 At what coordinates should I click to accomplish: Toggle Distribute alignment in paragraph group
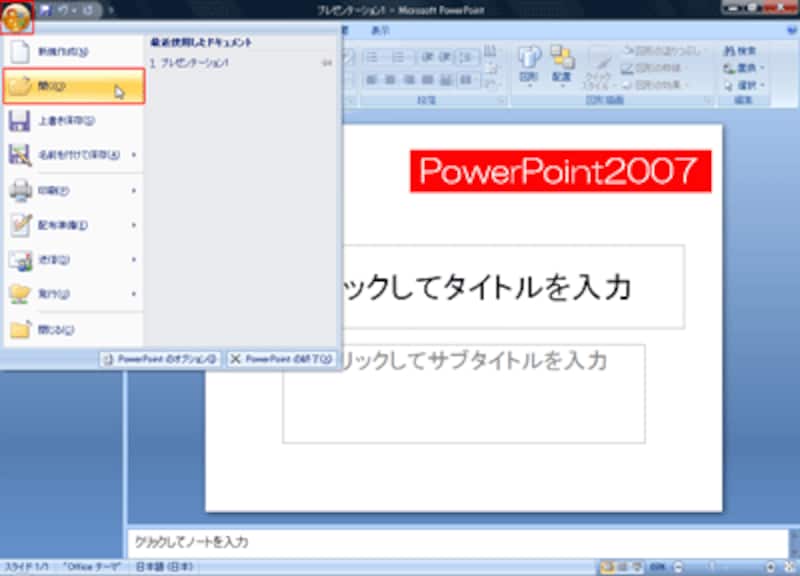tap(446, 80)
